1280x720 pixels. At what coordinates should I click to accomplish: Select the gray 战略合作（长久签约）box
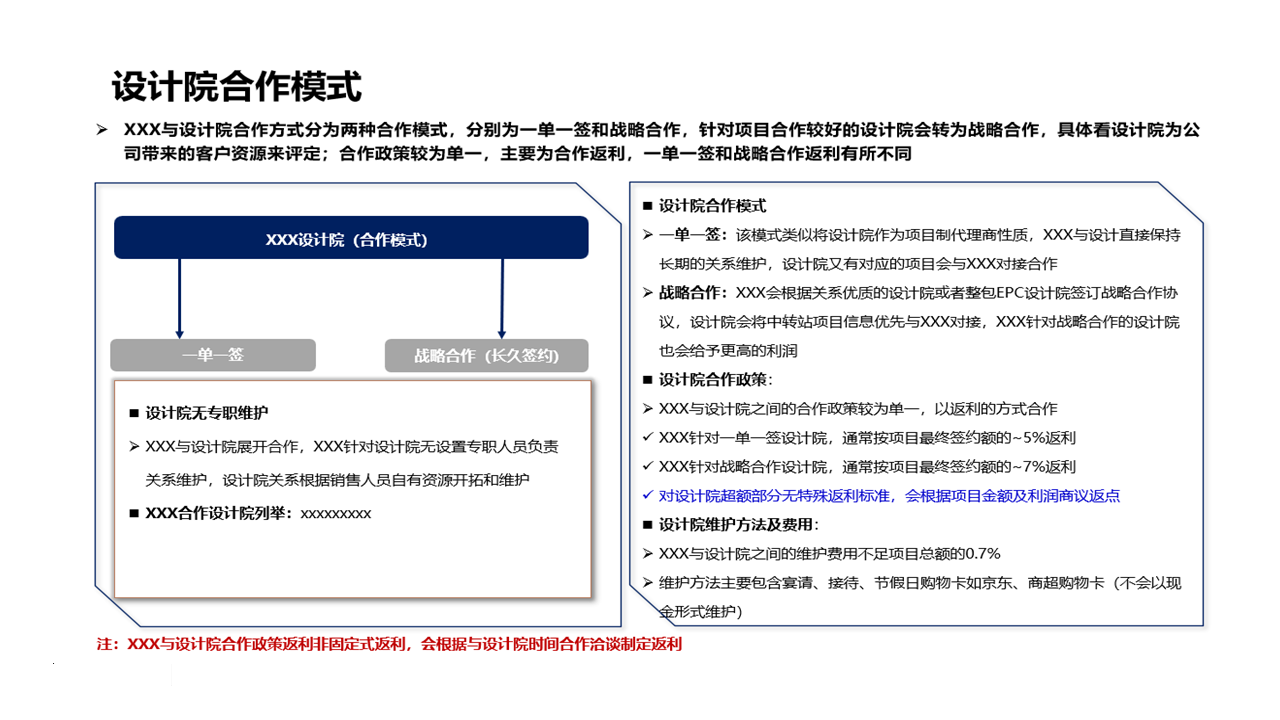click(x=486, y=356)
